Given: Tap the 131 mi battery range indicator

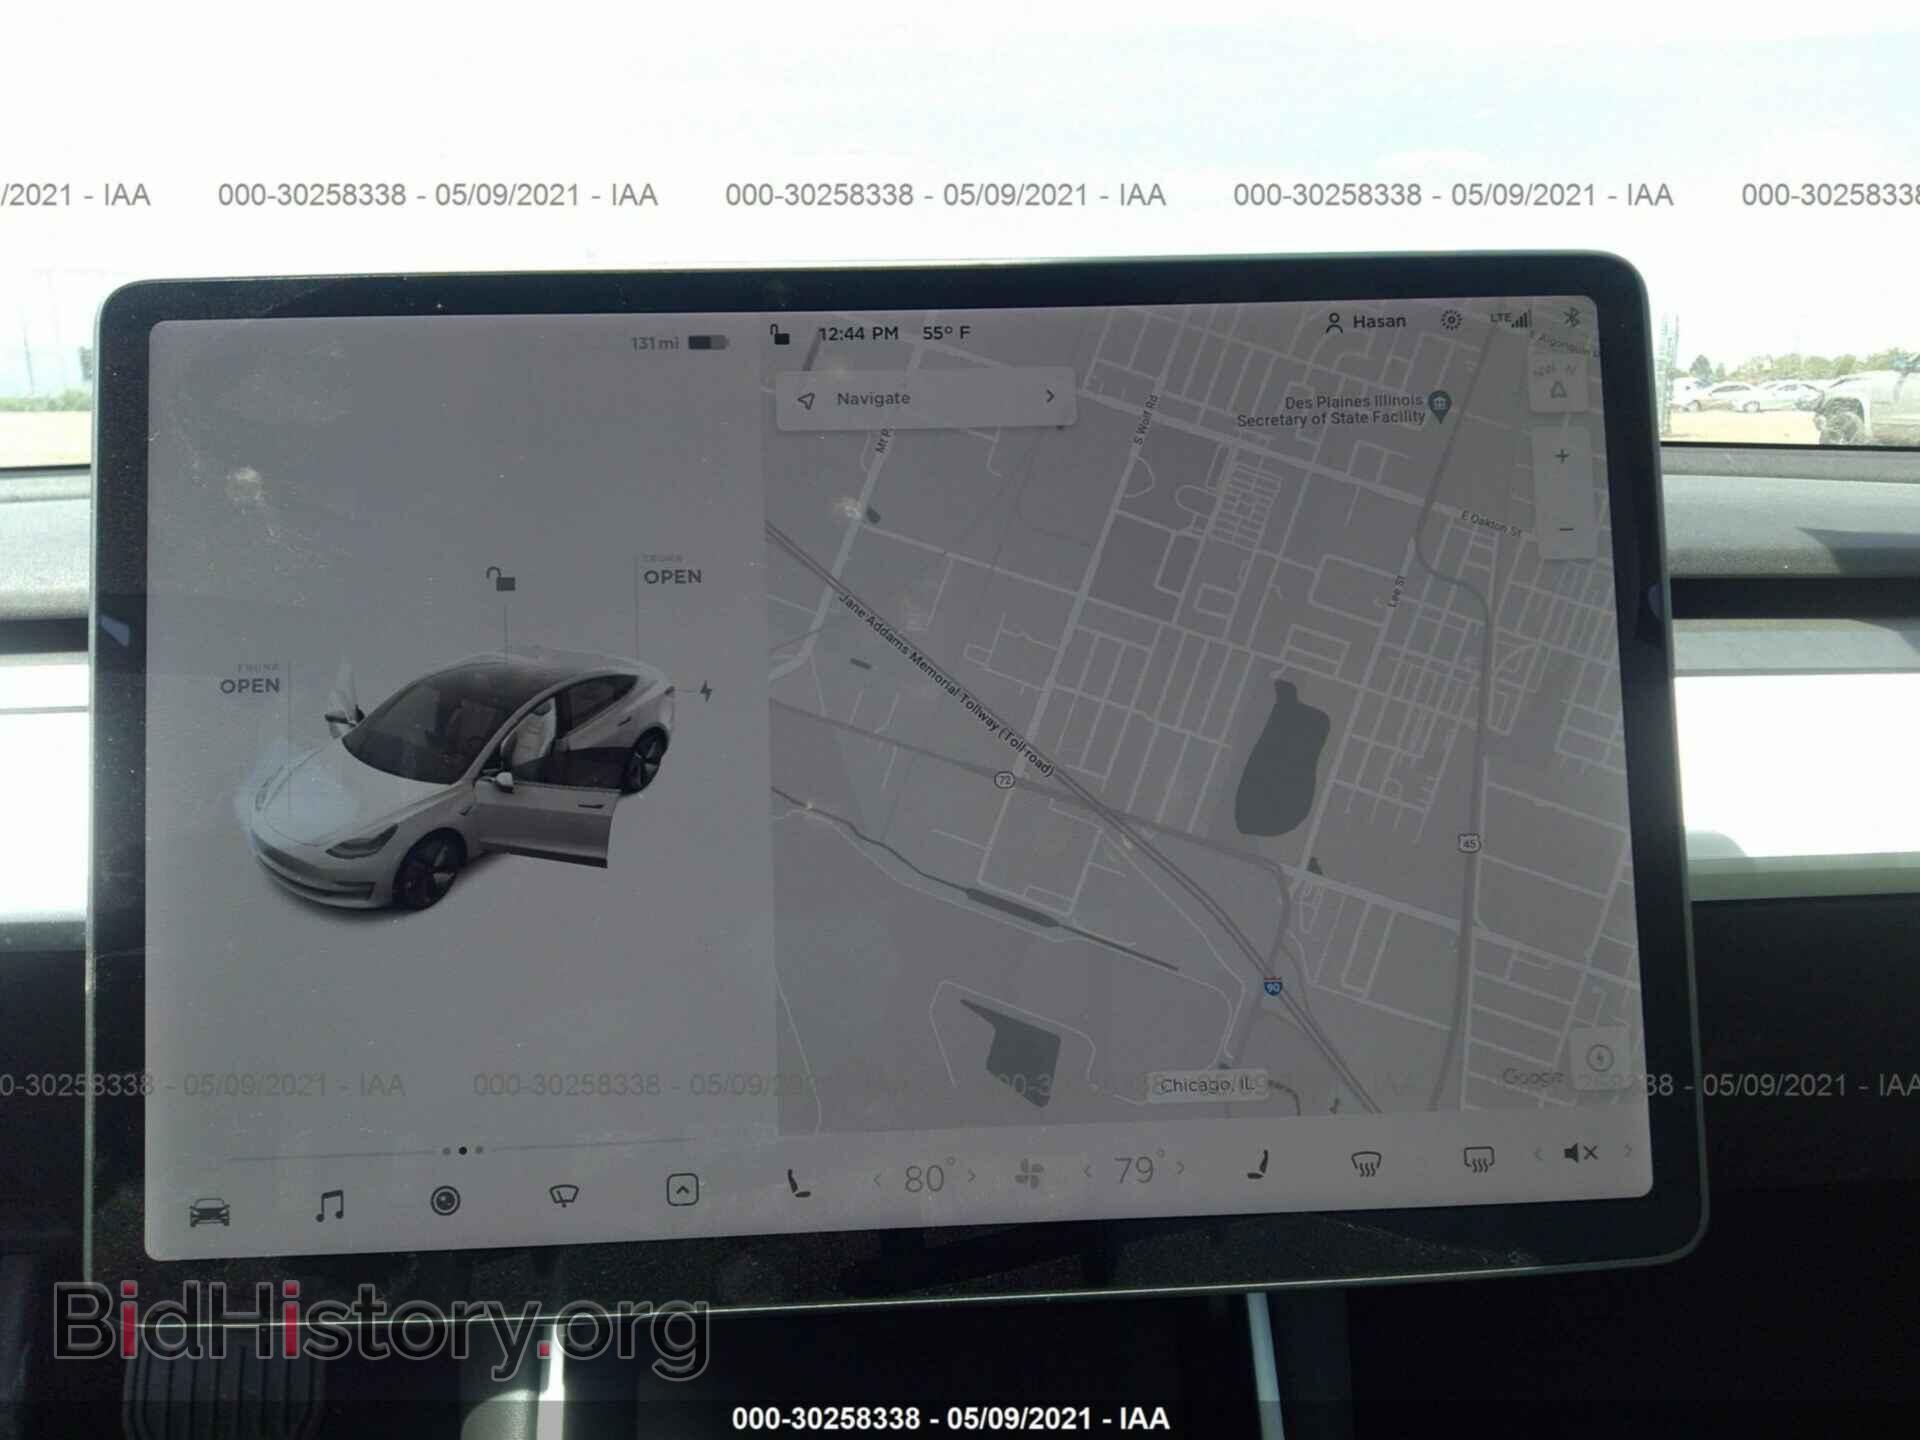Looking at the screenshot, I should pyautogui.click(x=655, y=343).
